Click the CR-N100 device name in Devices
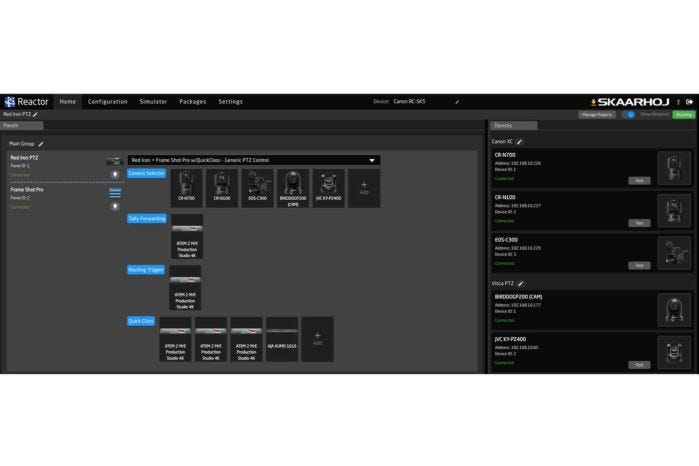The image size is (699, 466). pos(505,197)
